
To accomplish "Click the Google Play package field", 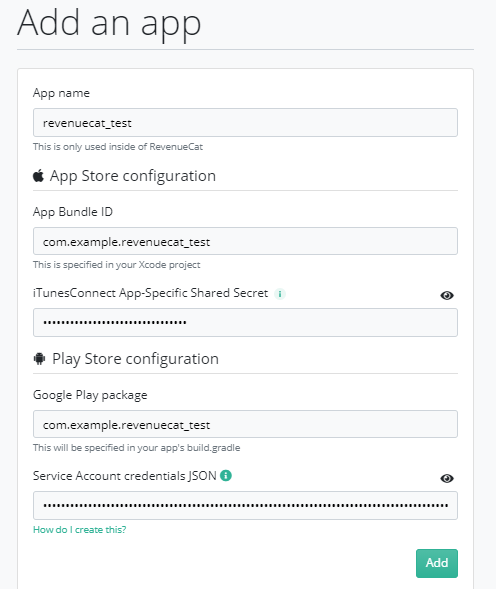I will point(245,424).
